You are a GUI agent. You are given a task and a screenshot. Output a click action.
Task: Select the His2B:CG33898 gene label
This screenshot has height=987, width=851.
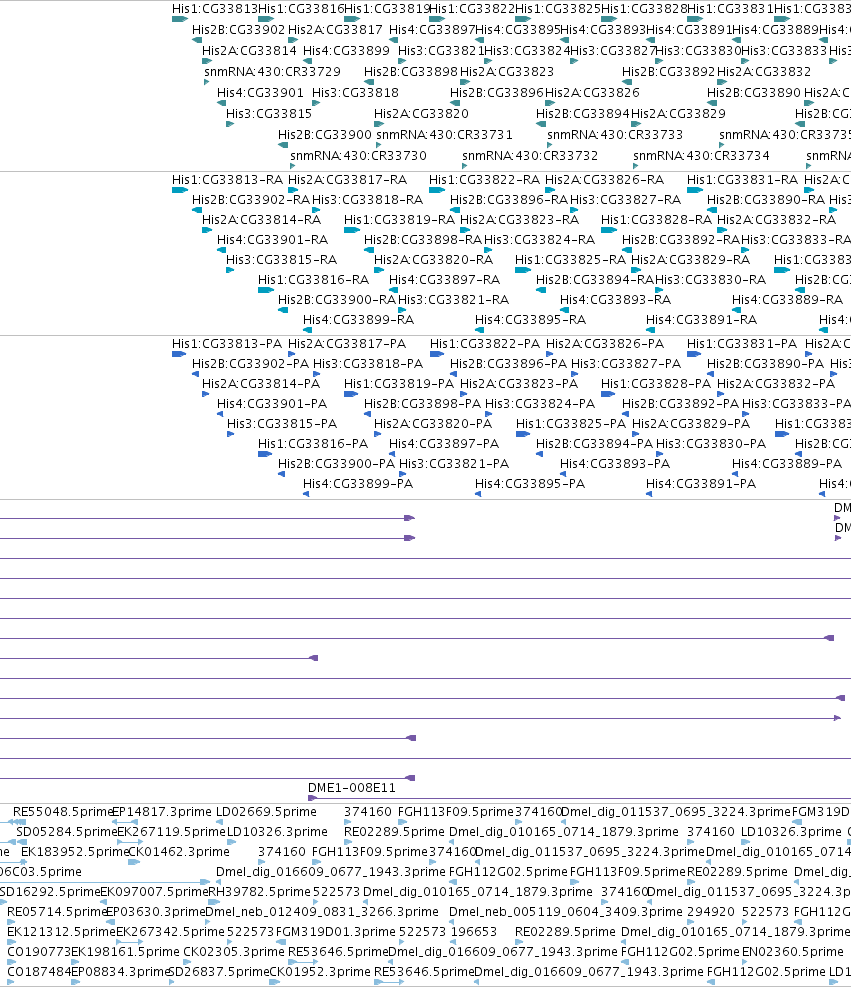pyautogui.click(x=411, y=72)
